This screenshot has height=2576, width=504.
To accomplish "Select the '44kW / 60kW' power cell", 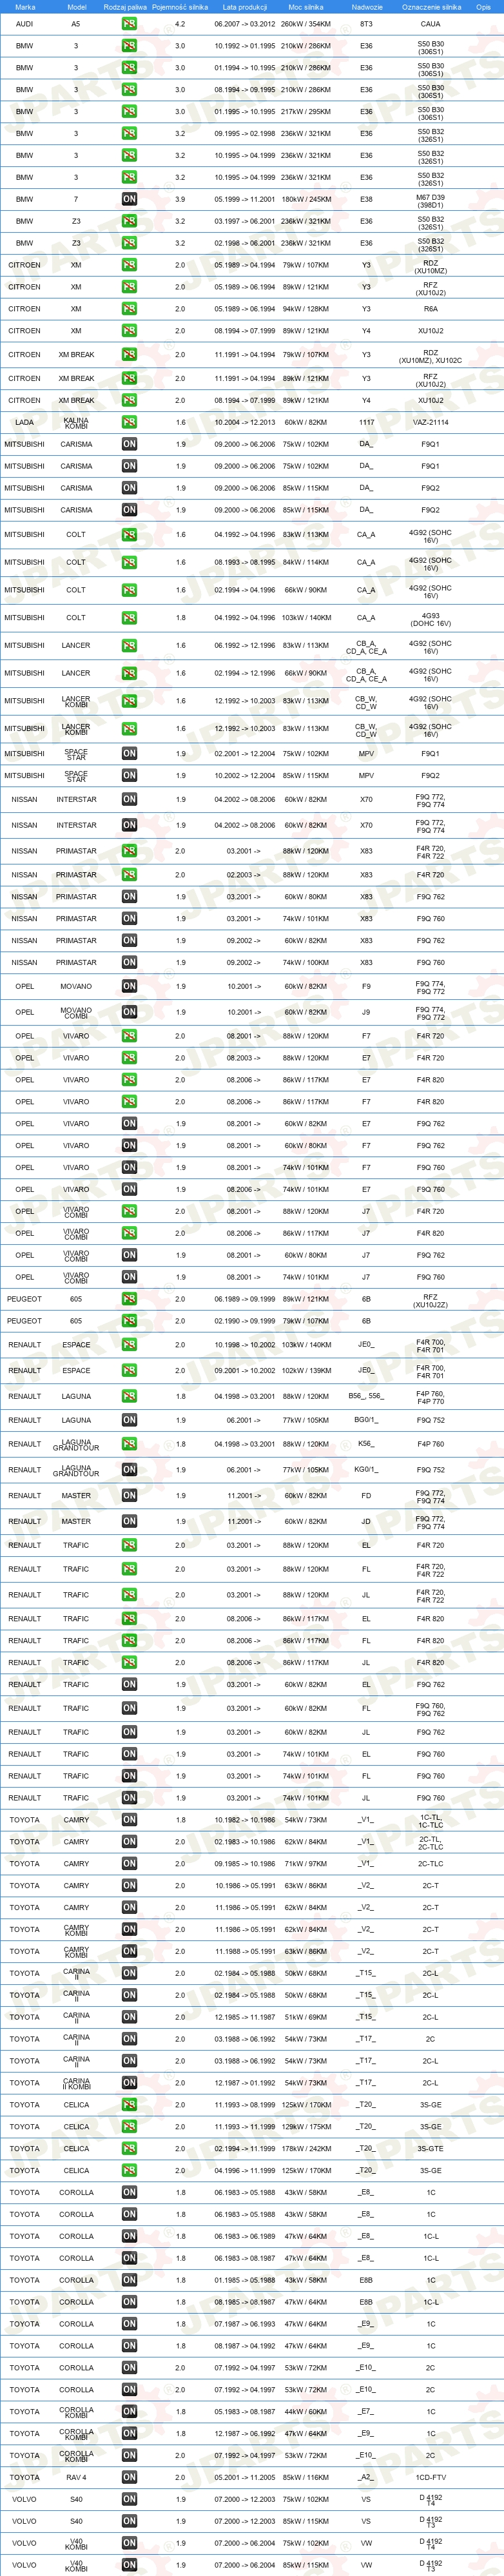I will [x=306, y=2411].
